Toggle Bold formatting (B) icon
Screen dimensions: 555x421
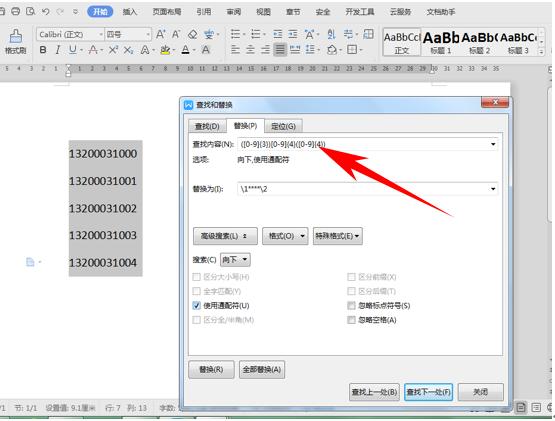pyautogui.click(x=43, y=50)
